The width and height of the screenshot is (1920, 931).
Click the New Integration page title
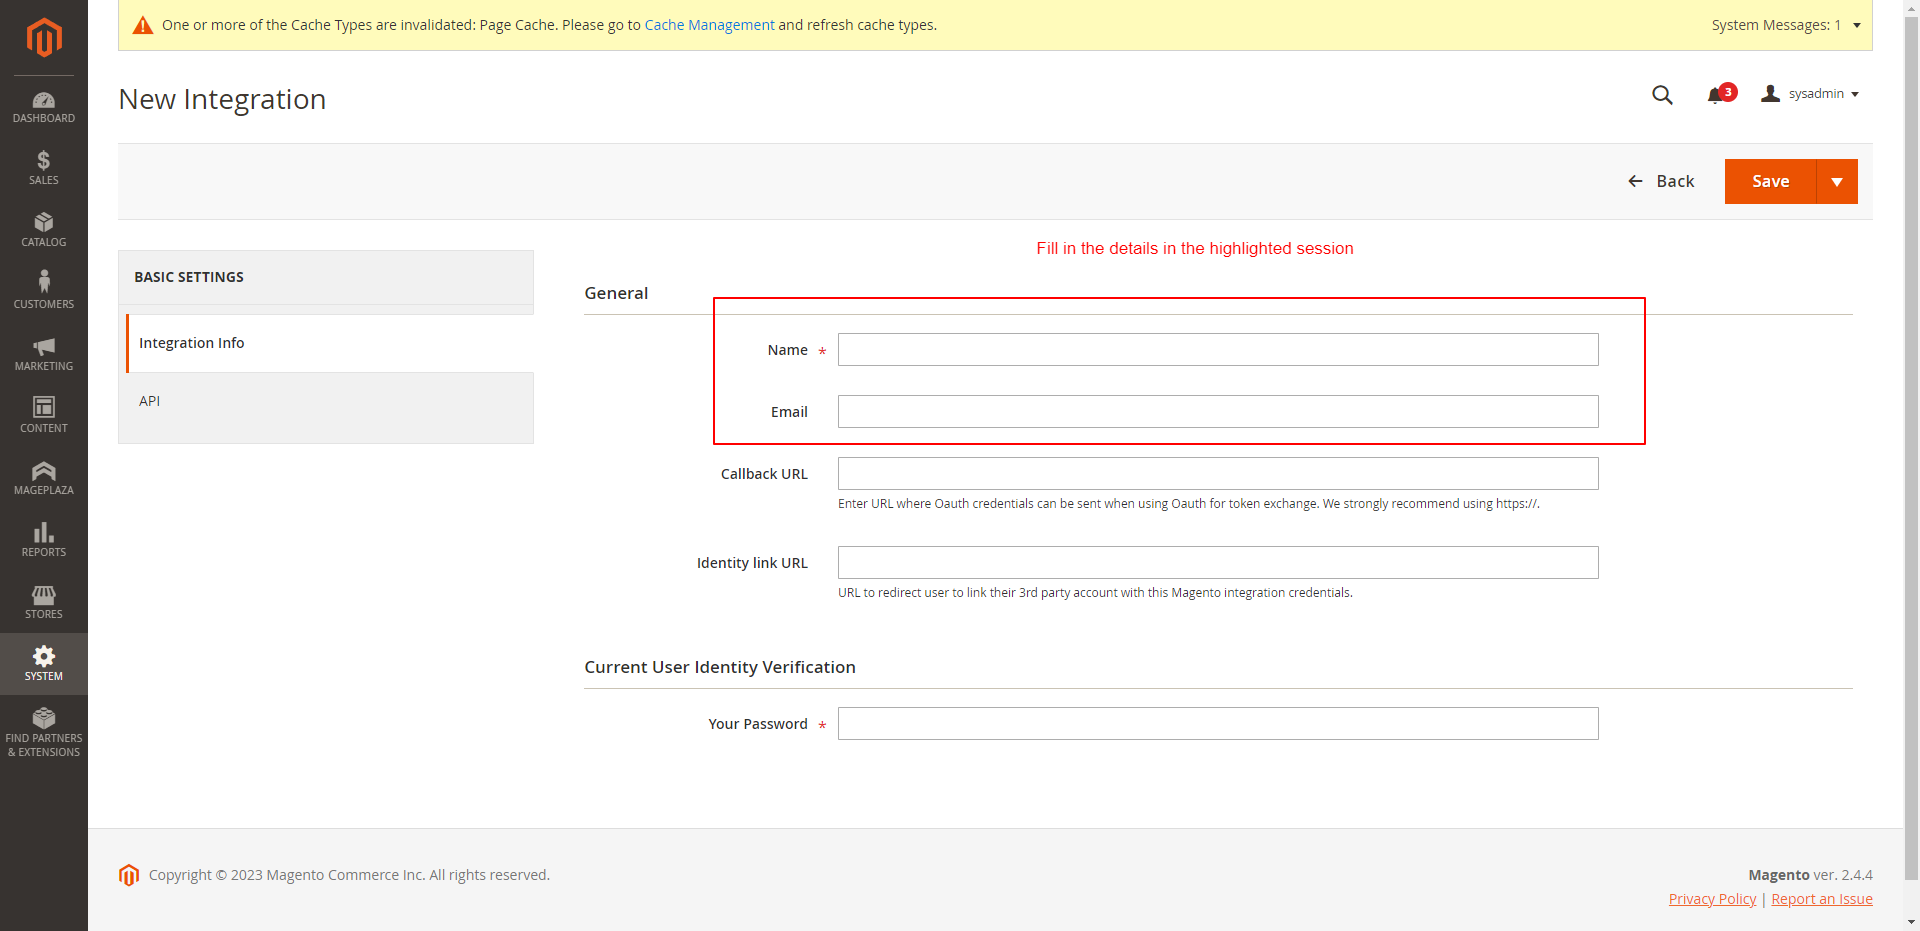point(222,99)
